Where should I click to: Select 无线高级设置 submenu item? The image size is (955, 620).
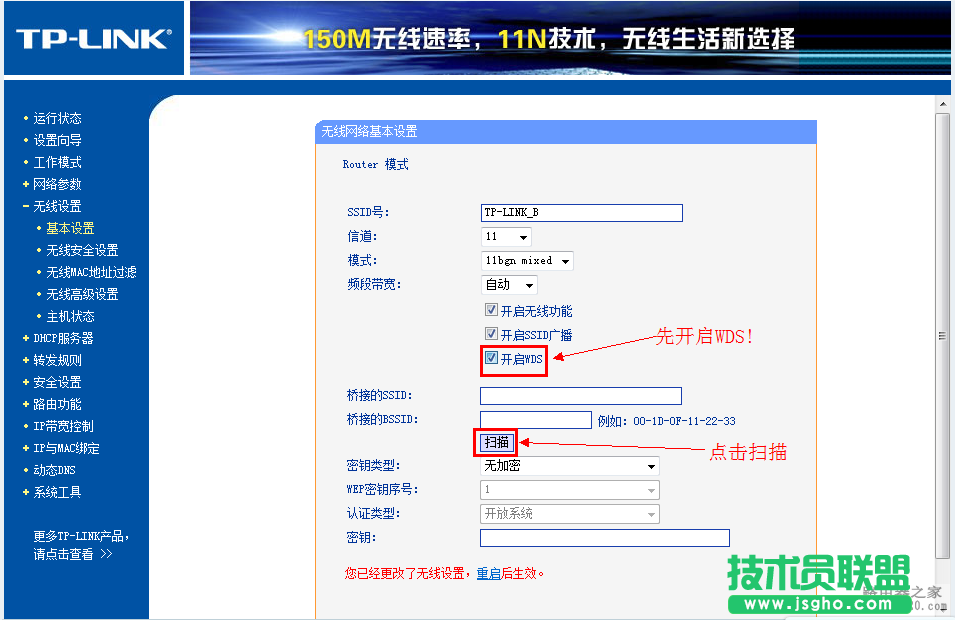[82, 294]
